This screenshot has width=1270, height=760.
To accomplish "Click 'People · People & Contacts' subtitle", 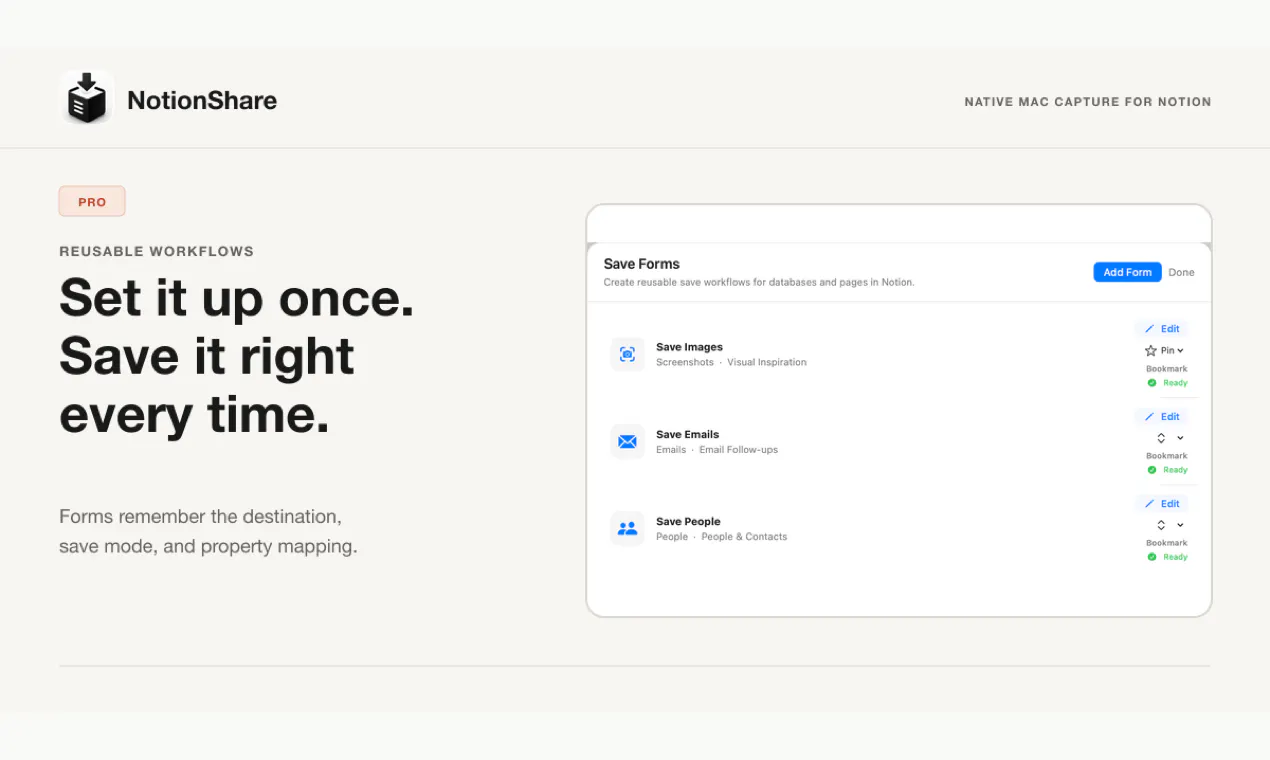I will (x=721, y=537).
